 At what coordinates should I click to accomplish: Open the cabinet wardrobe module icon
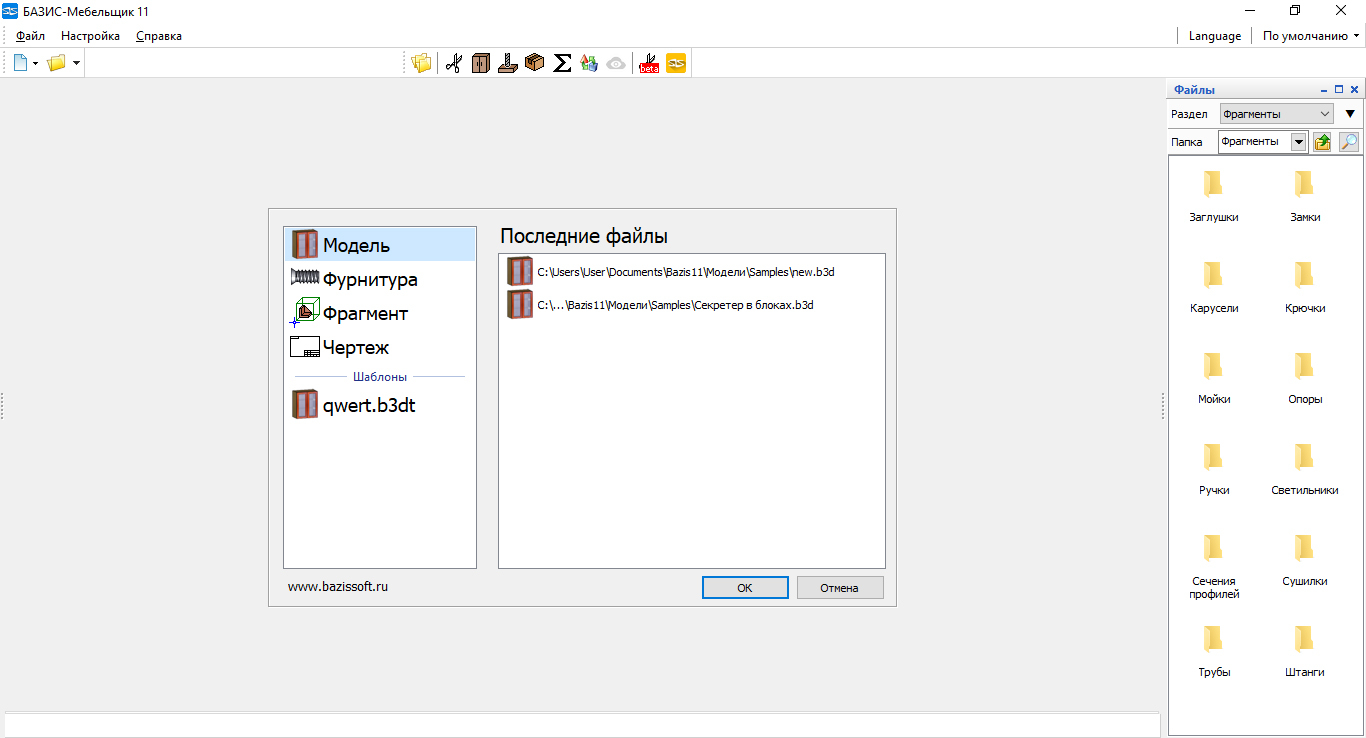click(481, 63)
